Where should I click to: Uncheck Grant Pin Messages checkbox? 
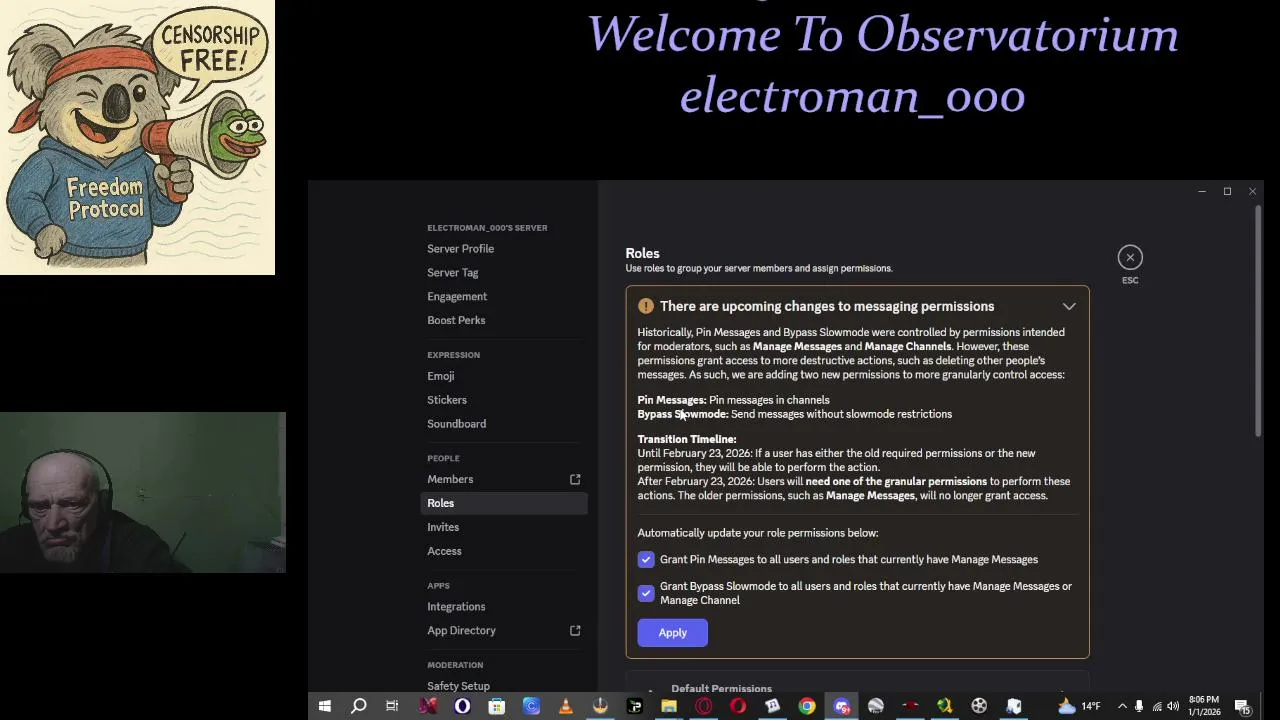point(646,560)
